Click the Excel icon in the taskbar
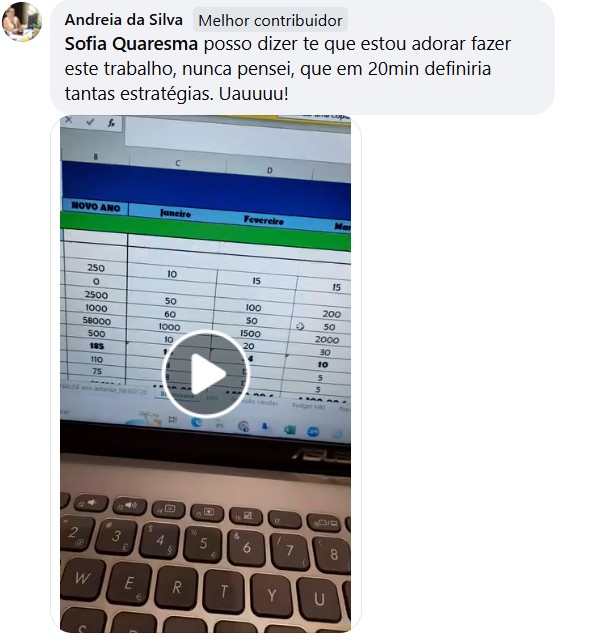This screenshot has width=594, height=638. pos(290,429)
